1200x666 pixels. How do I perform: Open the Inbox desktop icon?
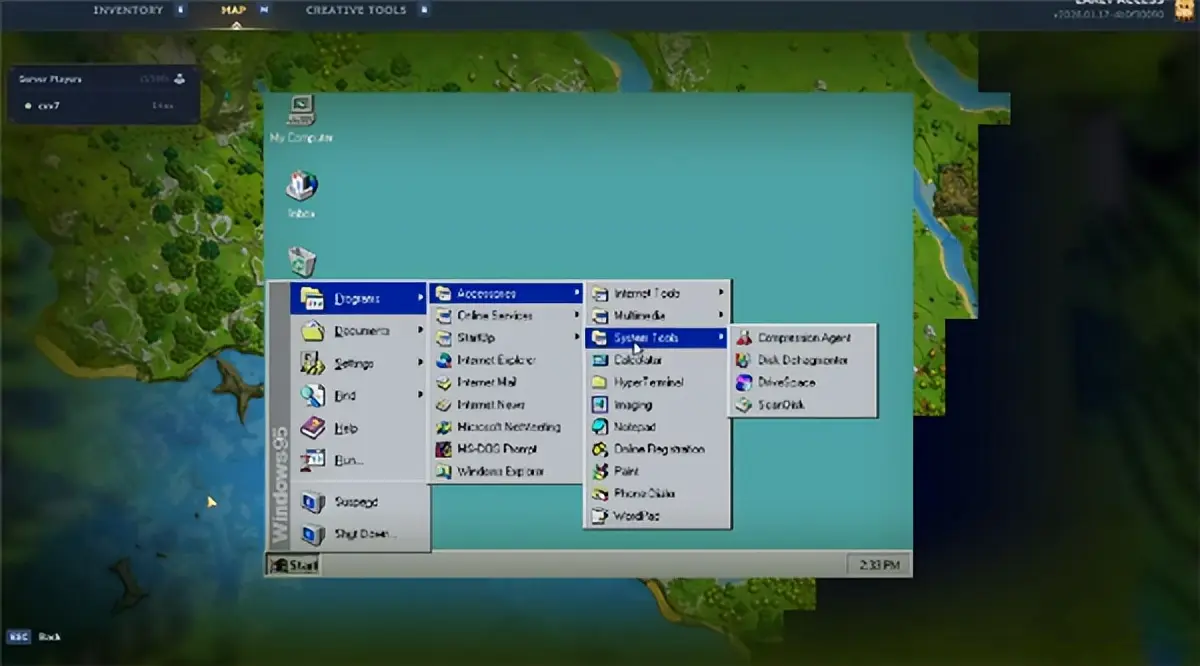point(301,186)
